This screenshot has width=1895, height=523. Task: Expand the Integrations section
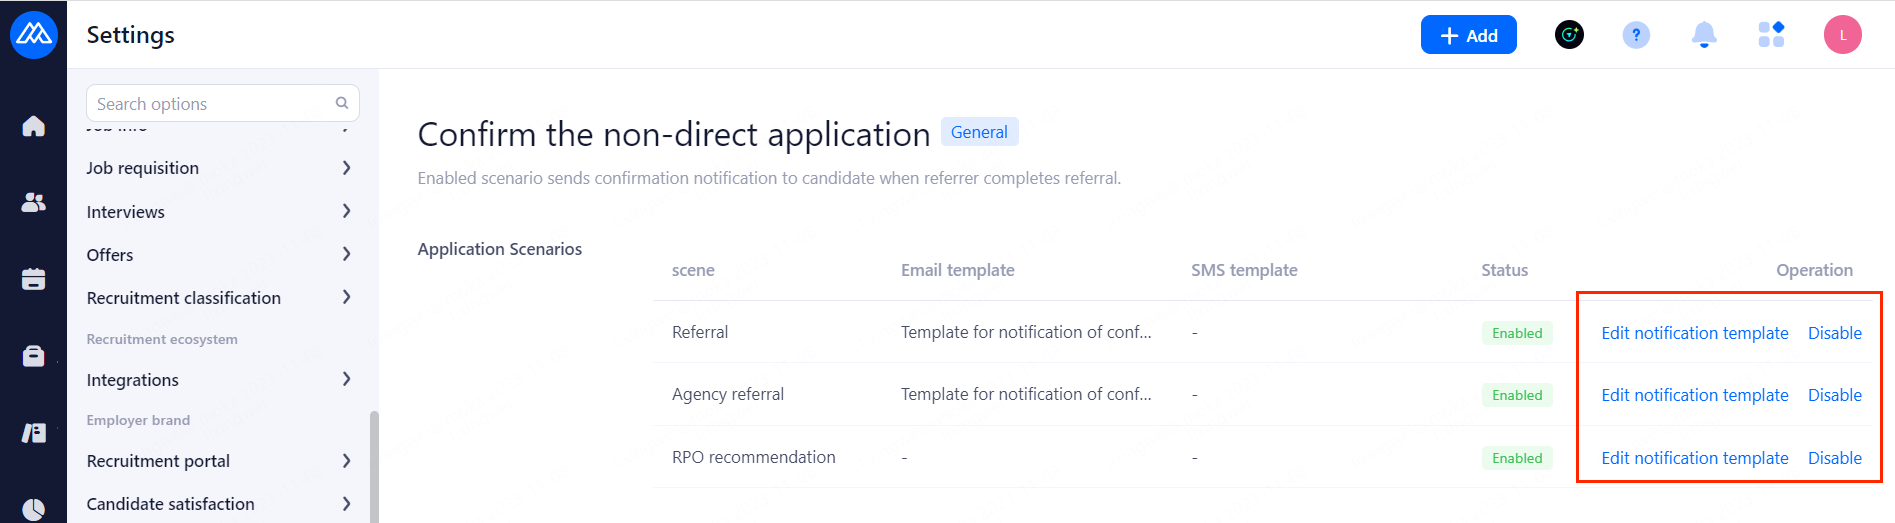point(218,380)
